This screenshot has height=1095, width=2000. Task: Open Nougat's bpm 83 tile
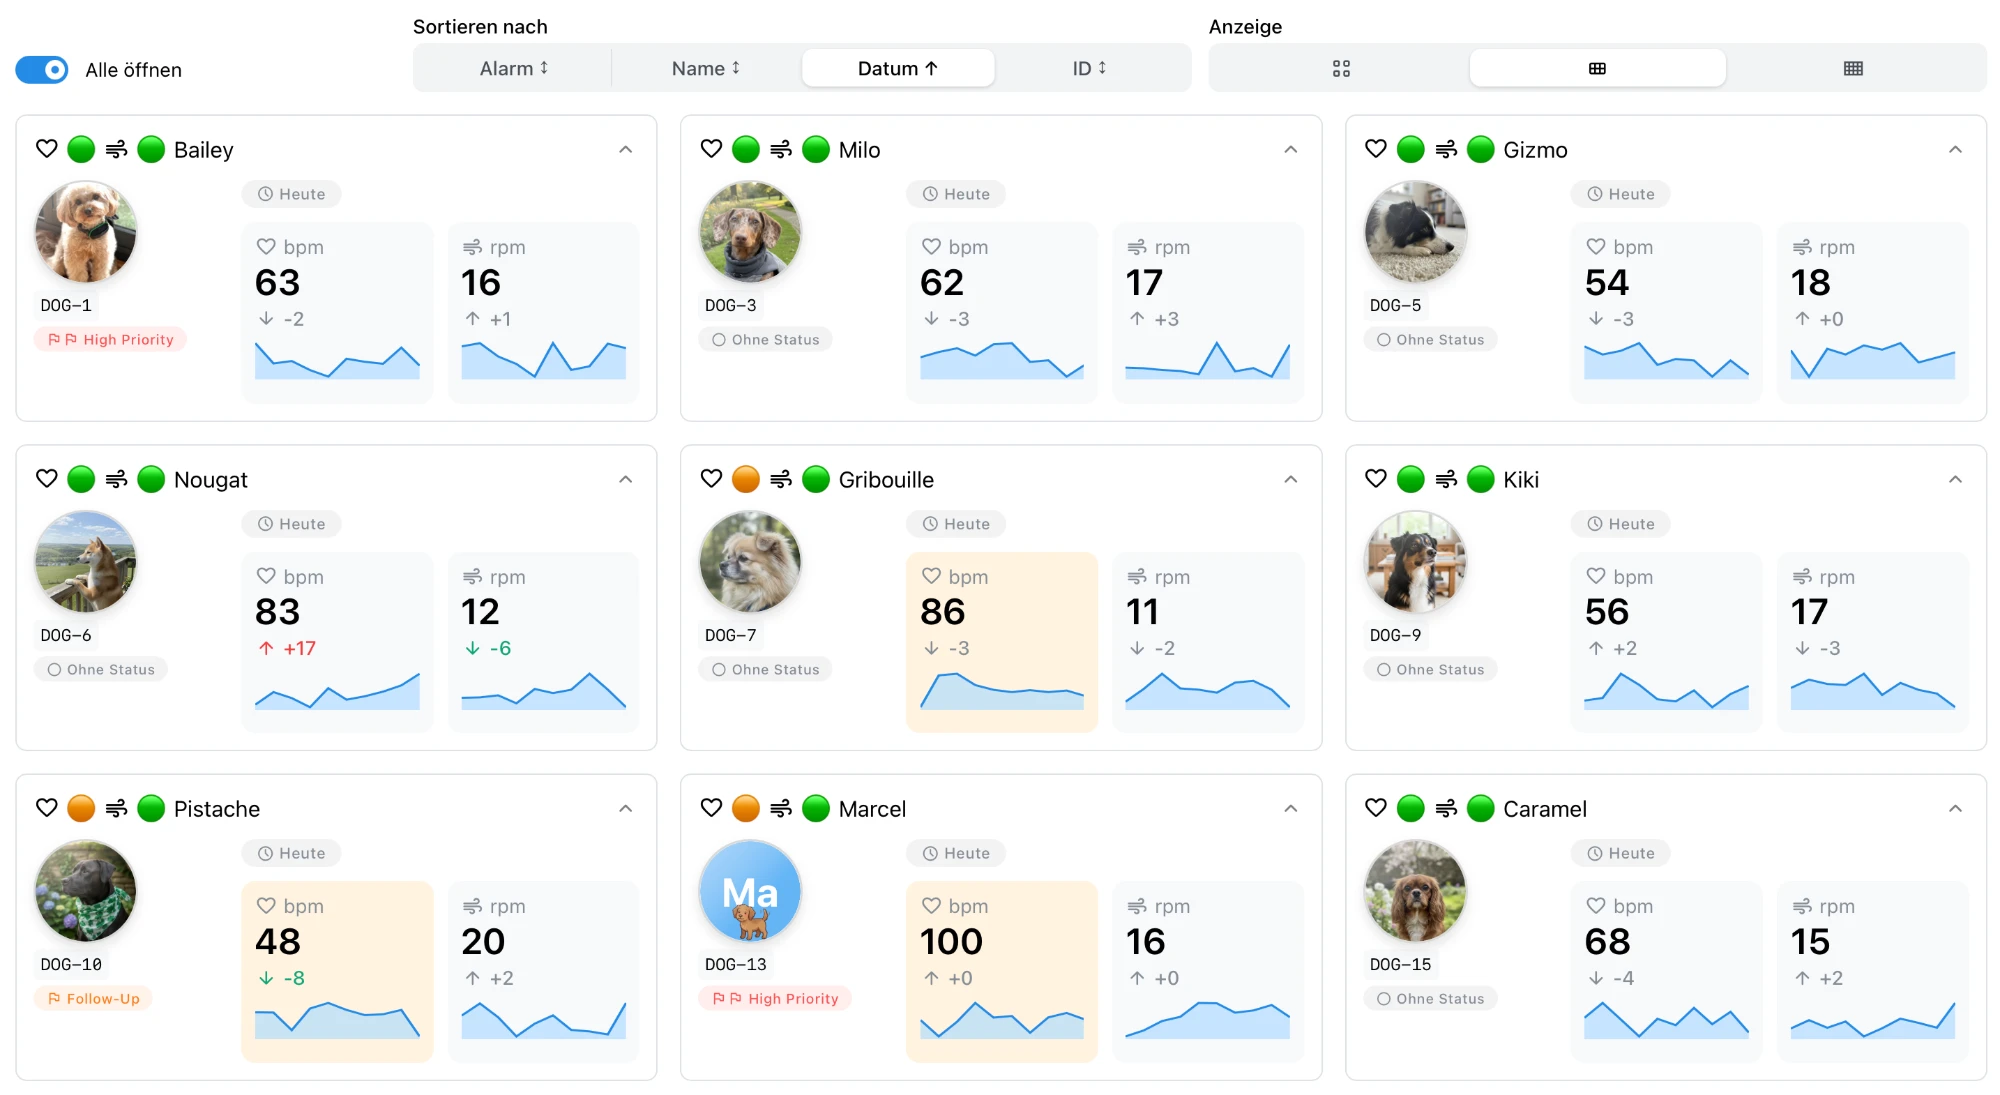pos(338,642)
